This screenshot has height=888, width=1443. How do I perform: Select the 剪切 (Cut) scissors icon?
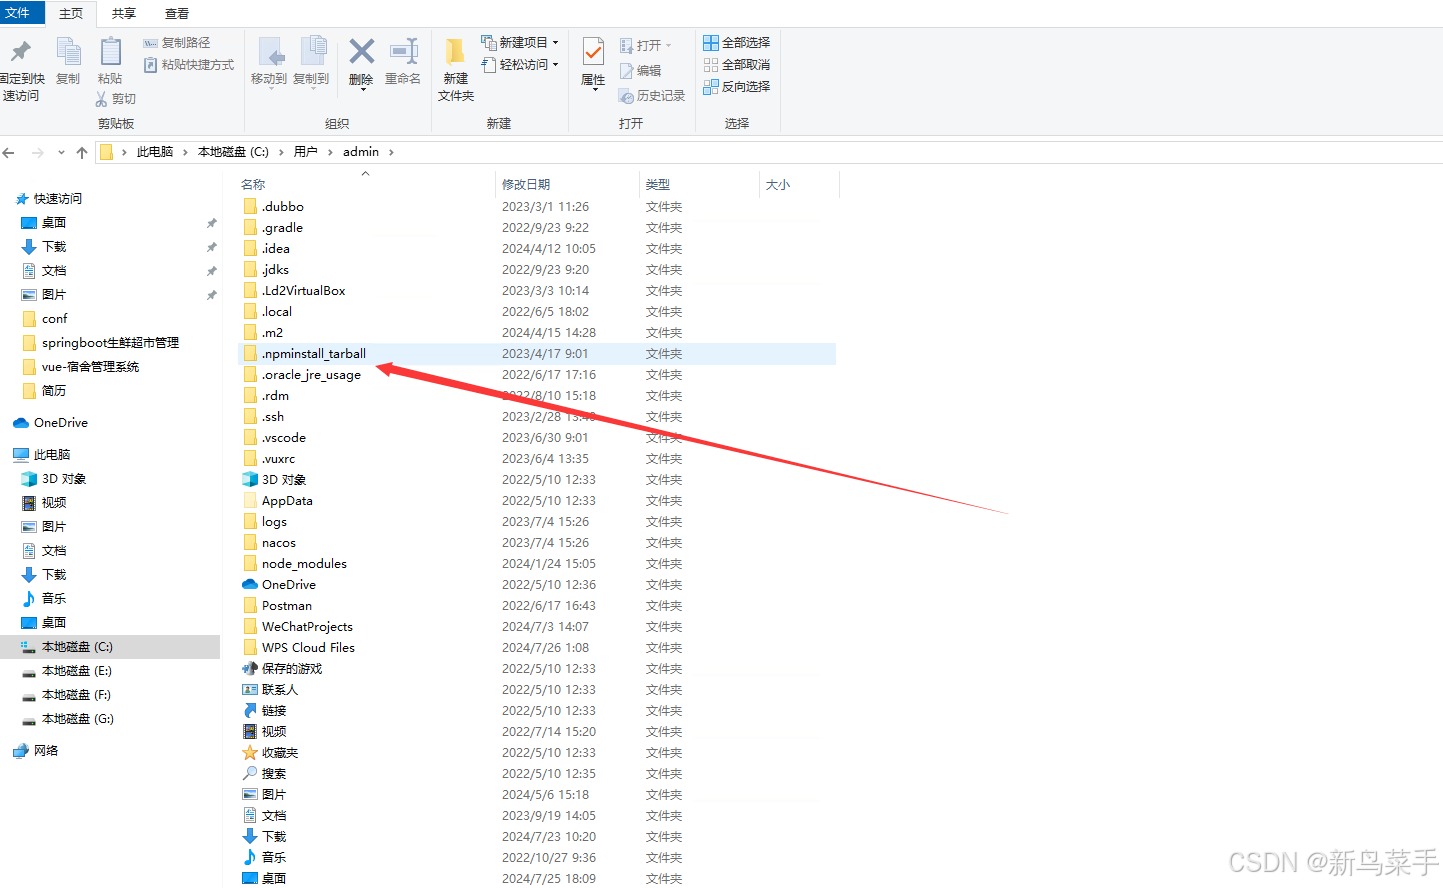pos(101,98)
